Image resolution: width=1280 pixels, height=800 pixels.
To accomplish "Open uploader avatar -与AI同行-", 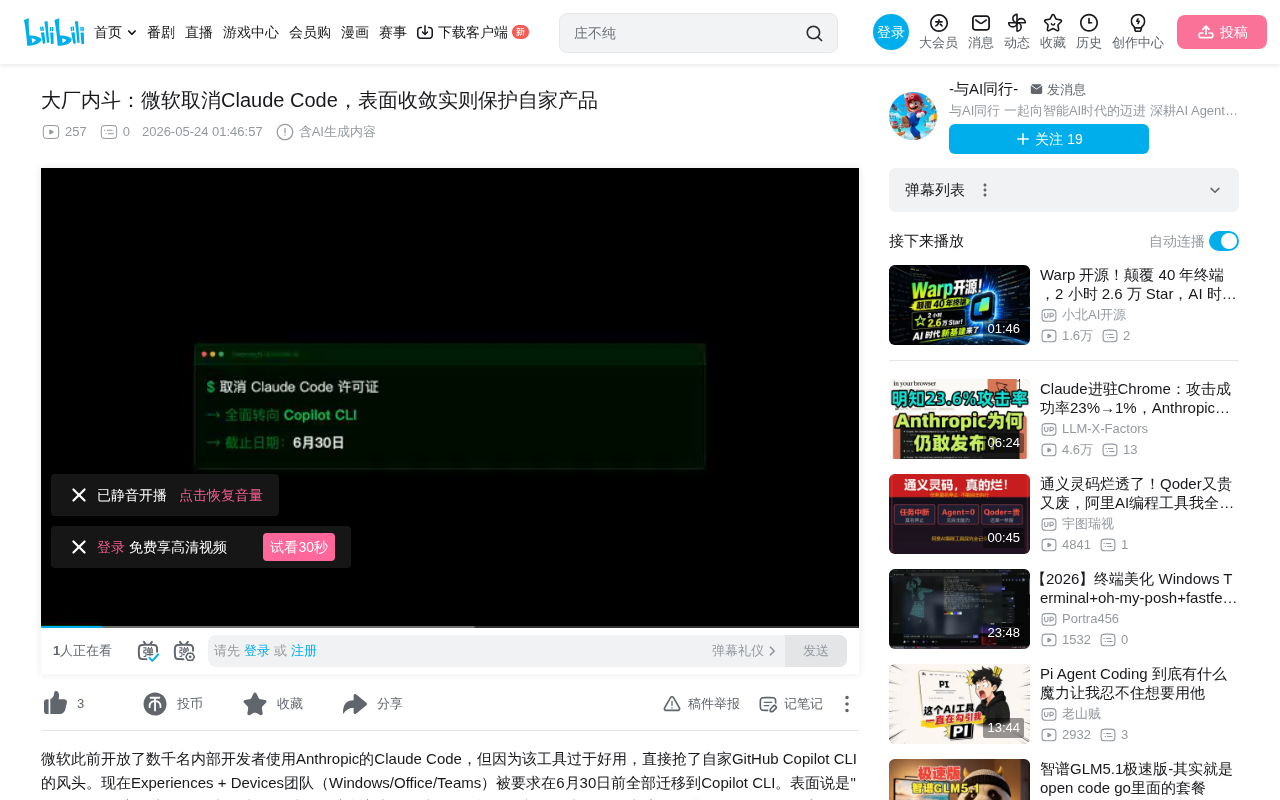I will [x=913, y=116].
